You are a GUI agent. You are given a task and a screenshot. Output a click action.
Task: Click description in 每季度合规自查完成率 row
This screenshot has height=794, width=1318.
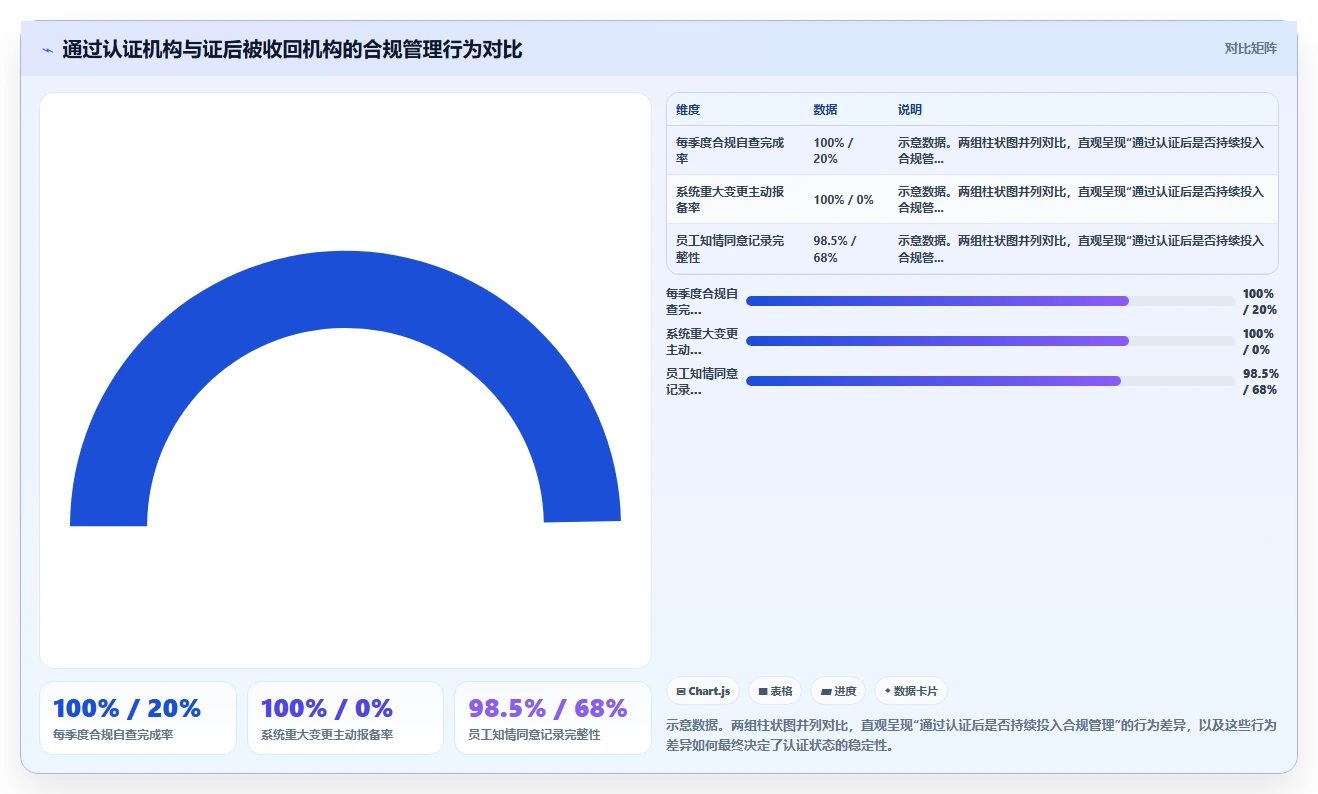[x=1081, y=150]
